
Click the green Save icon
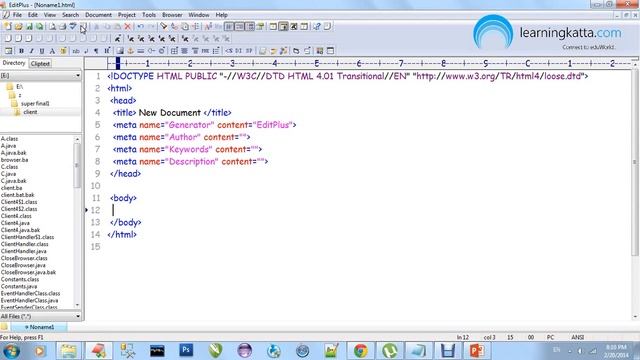29,27
